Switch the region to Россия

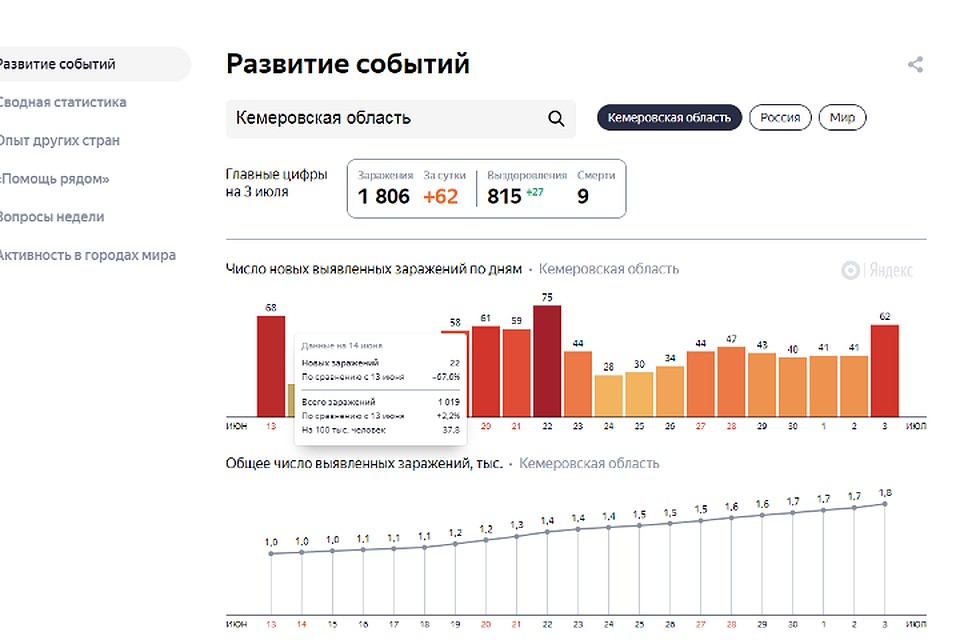(780, 118)
